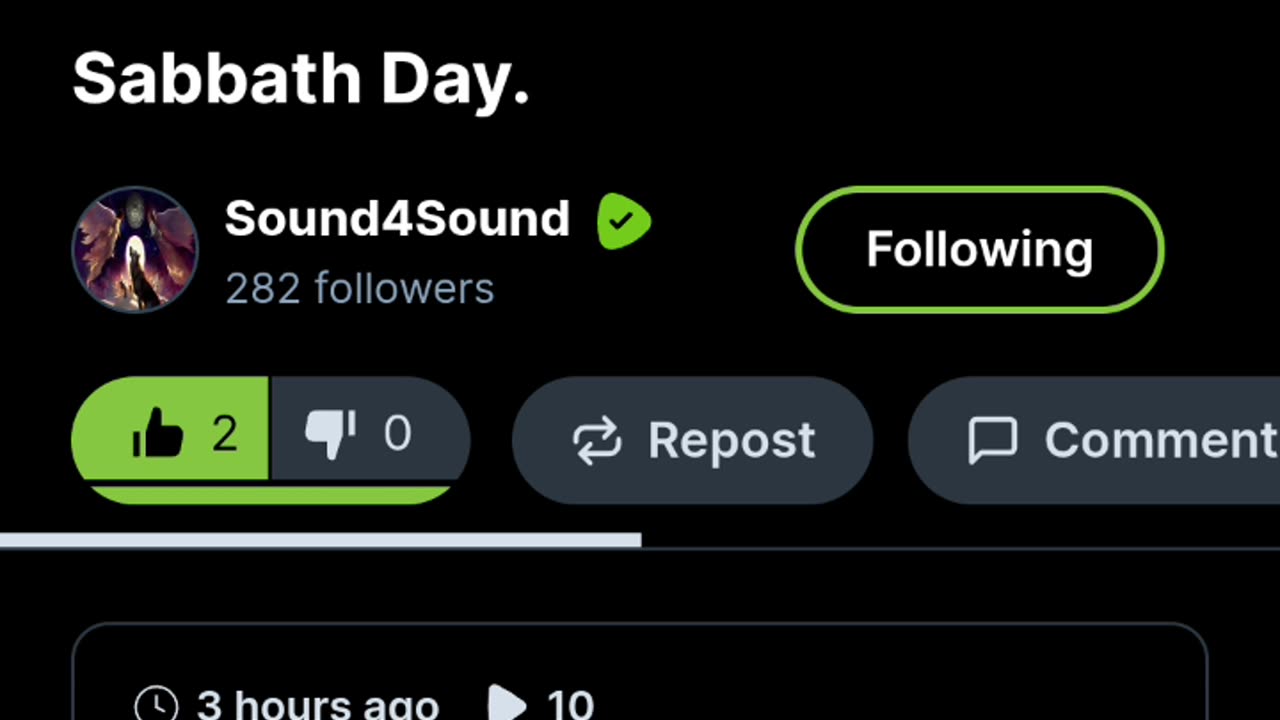Click the like count number 2
Screen dimensions: 1280x720
[225, 434]
